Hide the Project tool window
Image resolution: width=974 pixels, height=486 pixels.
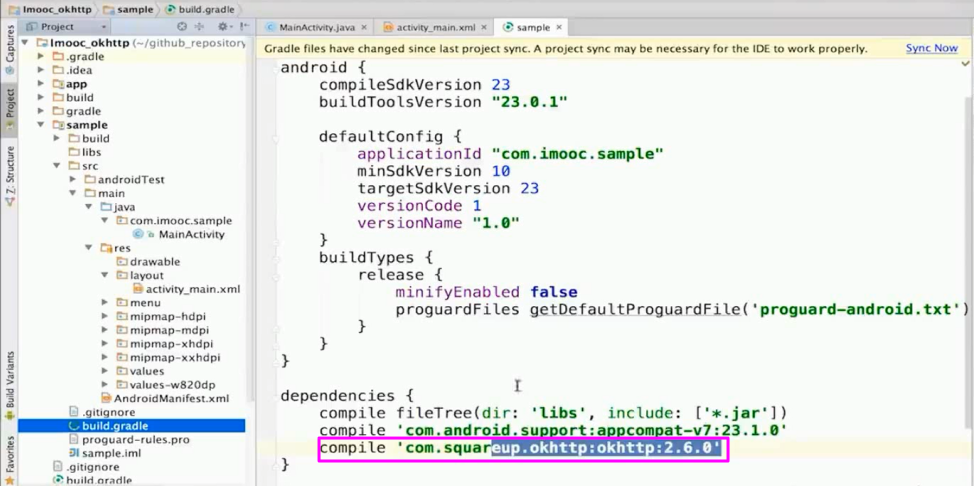click(x=244, y=27)
